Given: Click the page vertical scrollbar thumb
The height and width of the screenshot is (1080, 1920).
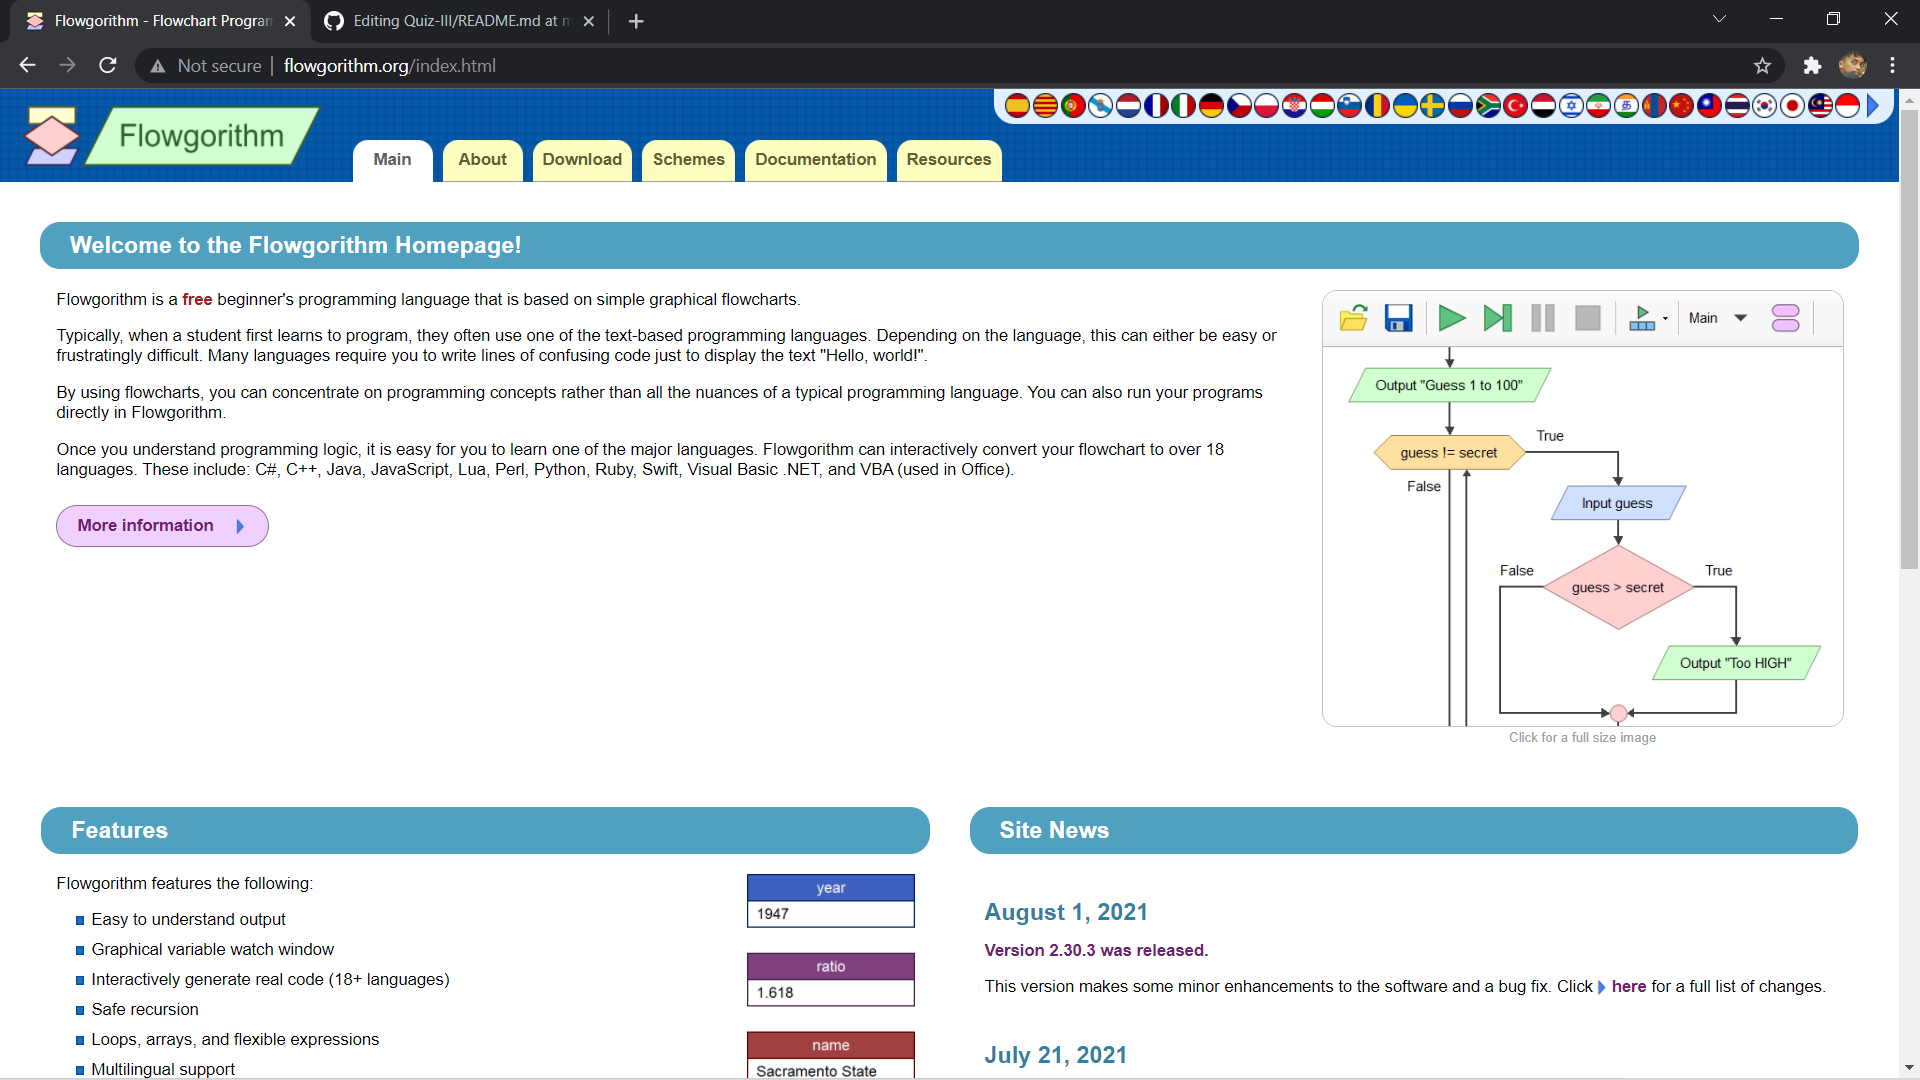Looking at the screenshot, I should pyautogui.click(x=1909, y=340).
